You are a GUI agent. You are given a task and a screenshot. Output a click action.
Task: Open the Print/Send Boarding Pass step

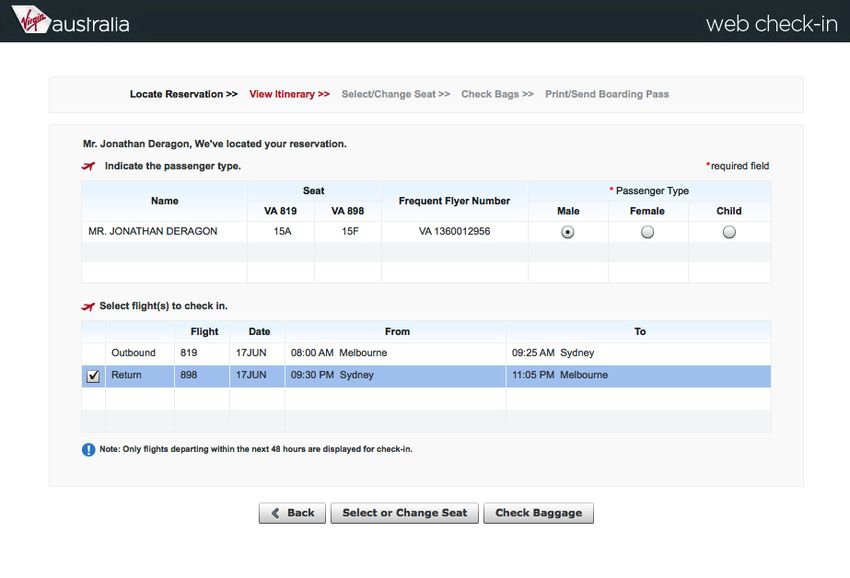(607, 94)
